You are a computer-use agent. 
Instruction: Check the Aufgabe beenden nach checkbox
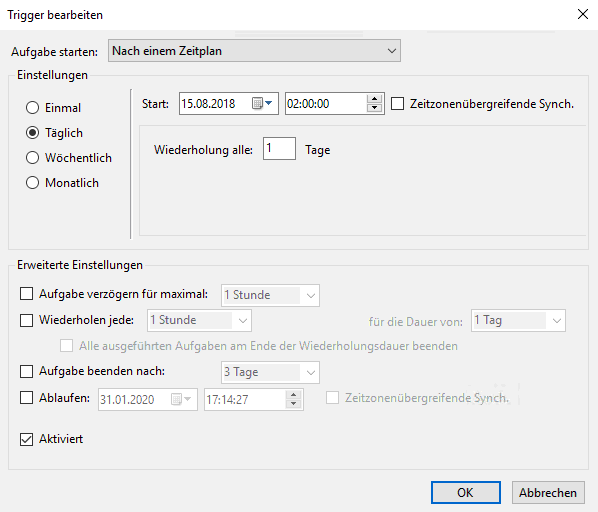[x=26, y=371]
